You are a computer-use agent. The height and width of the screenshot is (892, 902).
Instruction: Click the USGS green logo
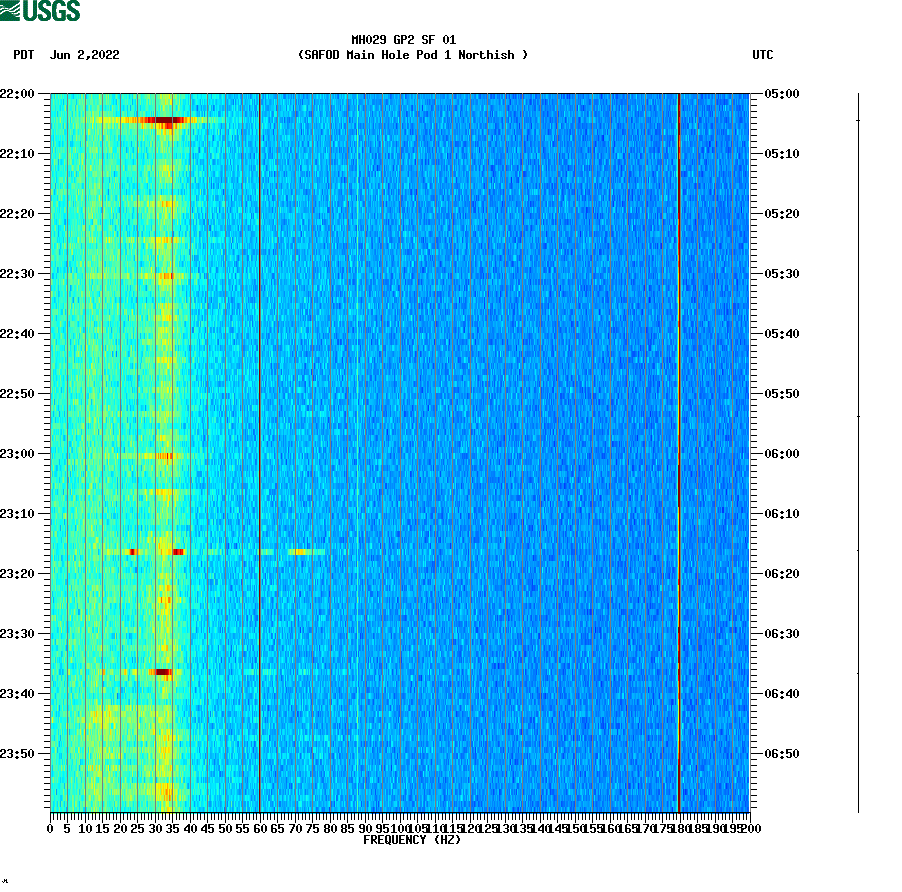coord(40,10)
